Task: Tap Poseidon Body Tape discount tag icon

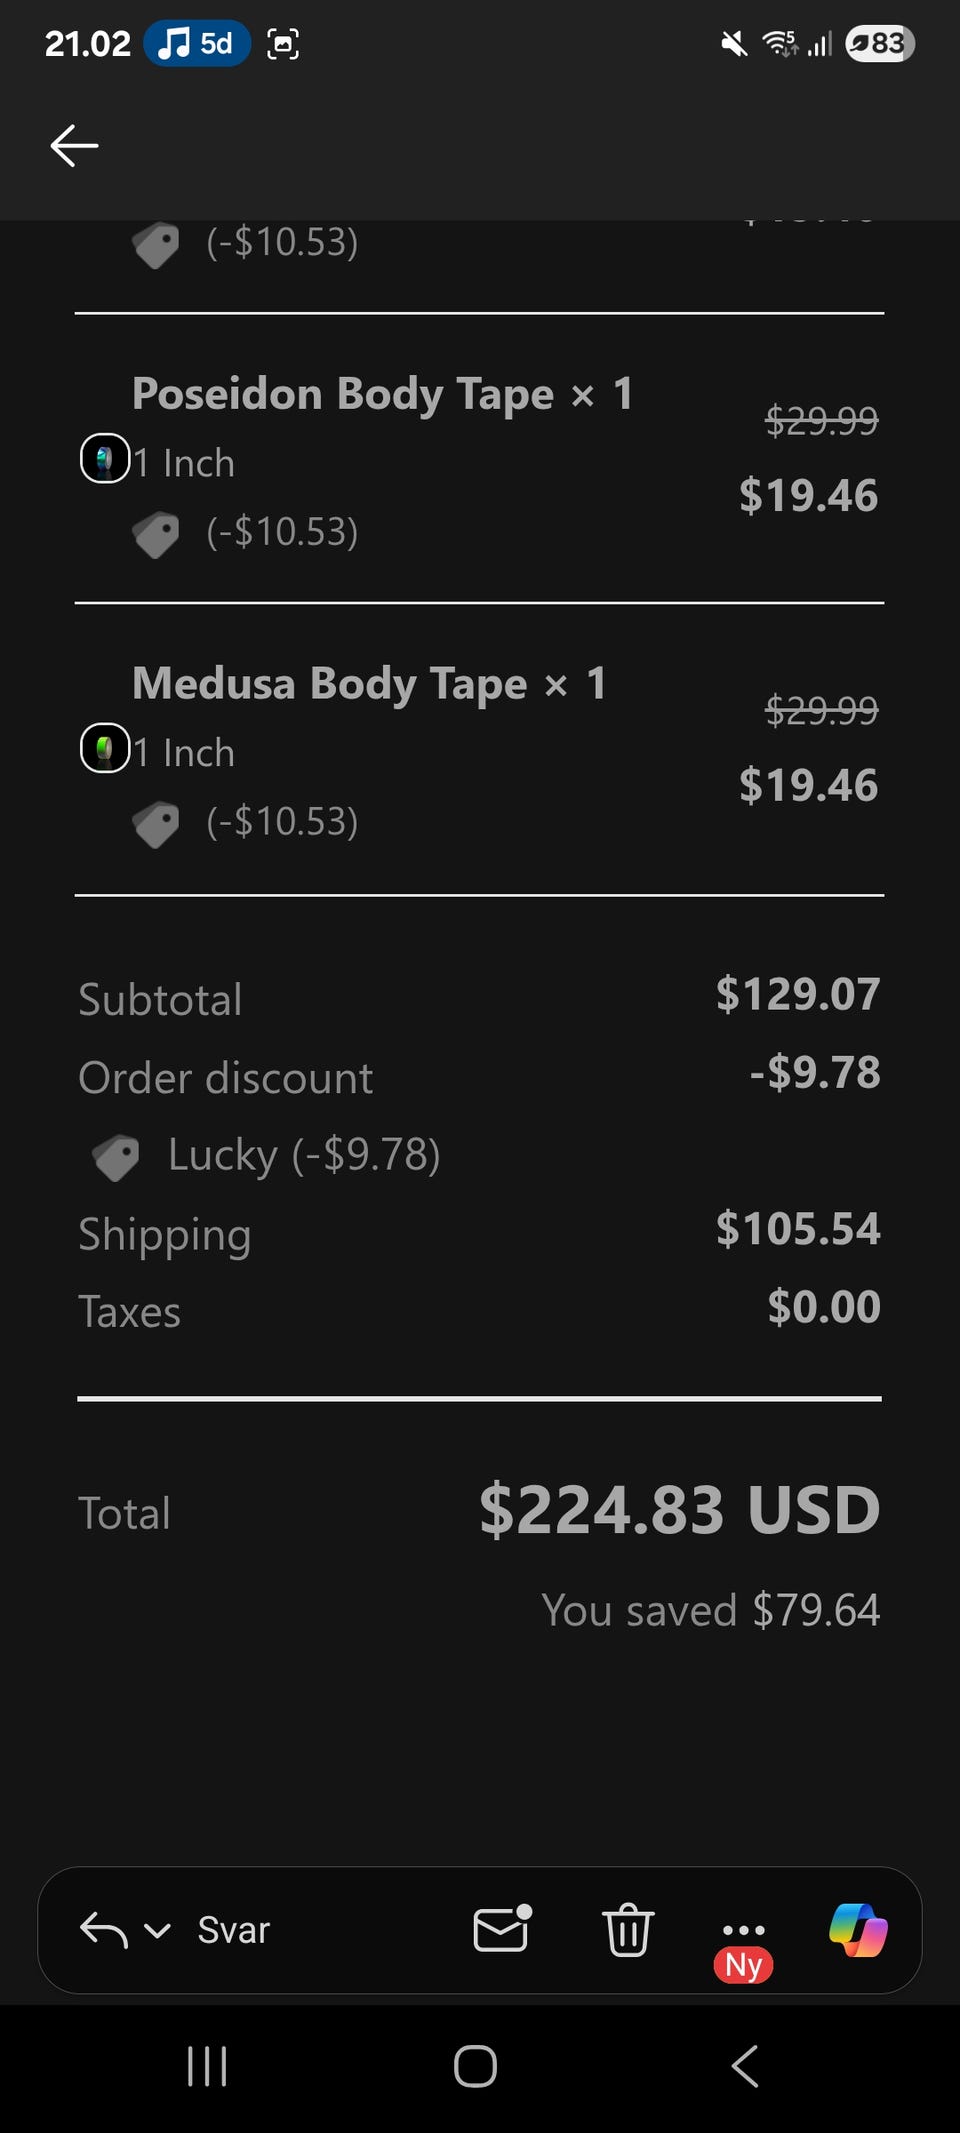Action: [x=156, y=533]
